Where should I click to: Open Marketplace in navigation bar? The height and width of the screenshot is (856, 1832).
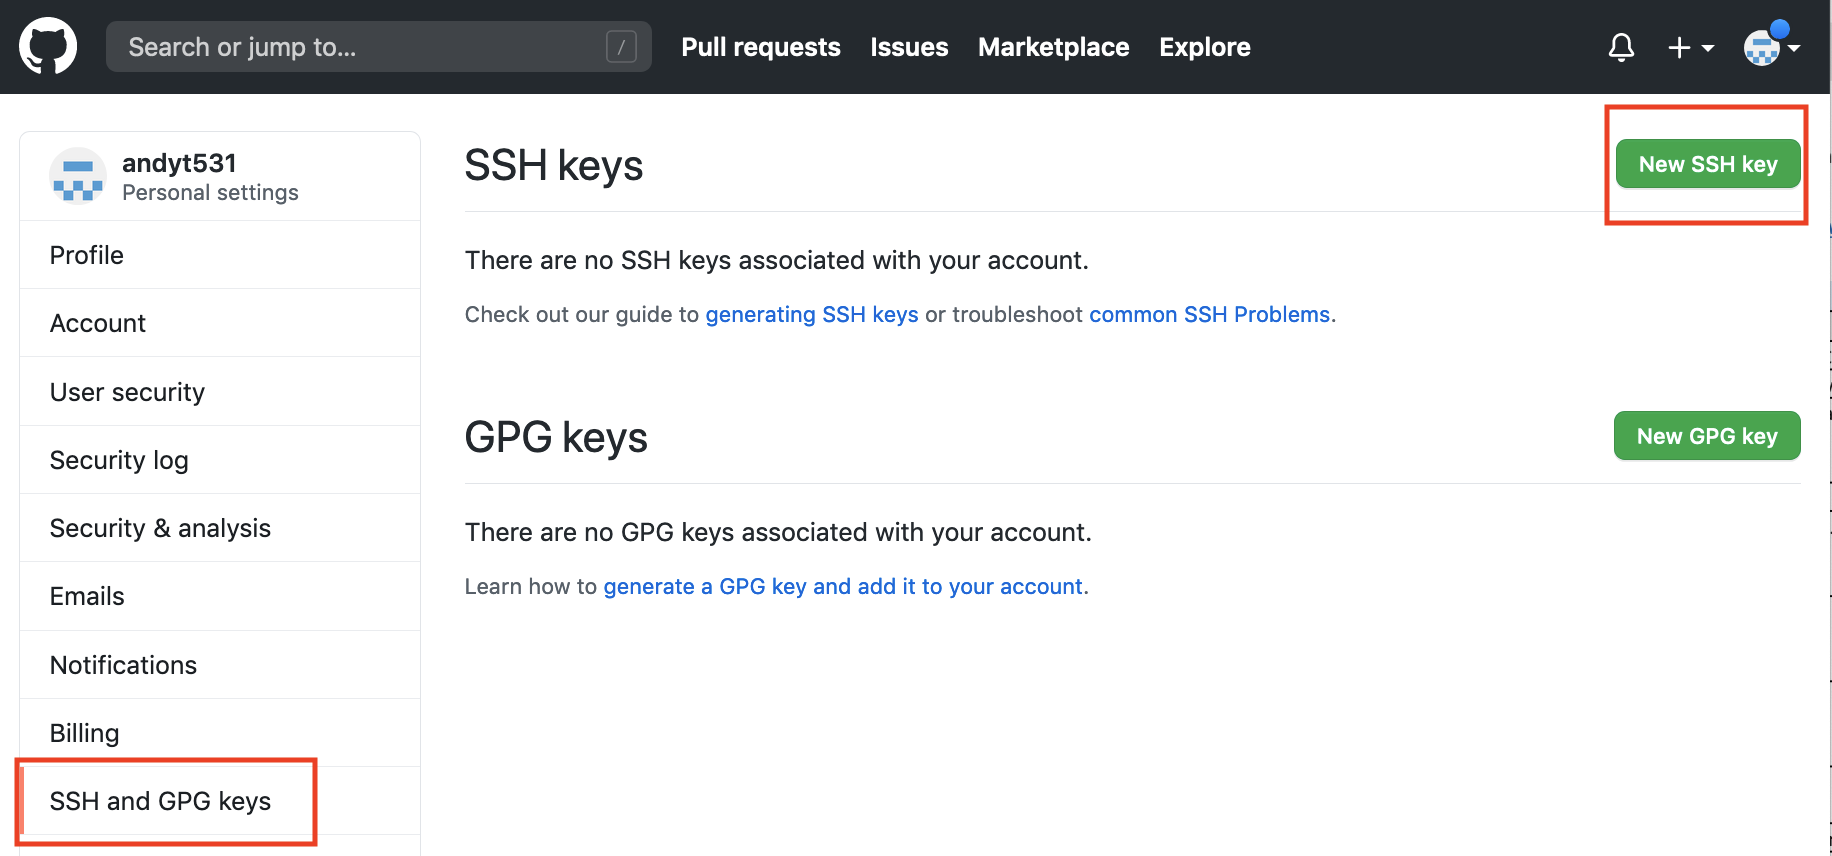coord(1053,47)
